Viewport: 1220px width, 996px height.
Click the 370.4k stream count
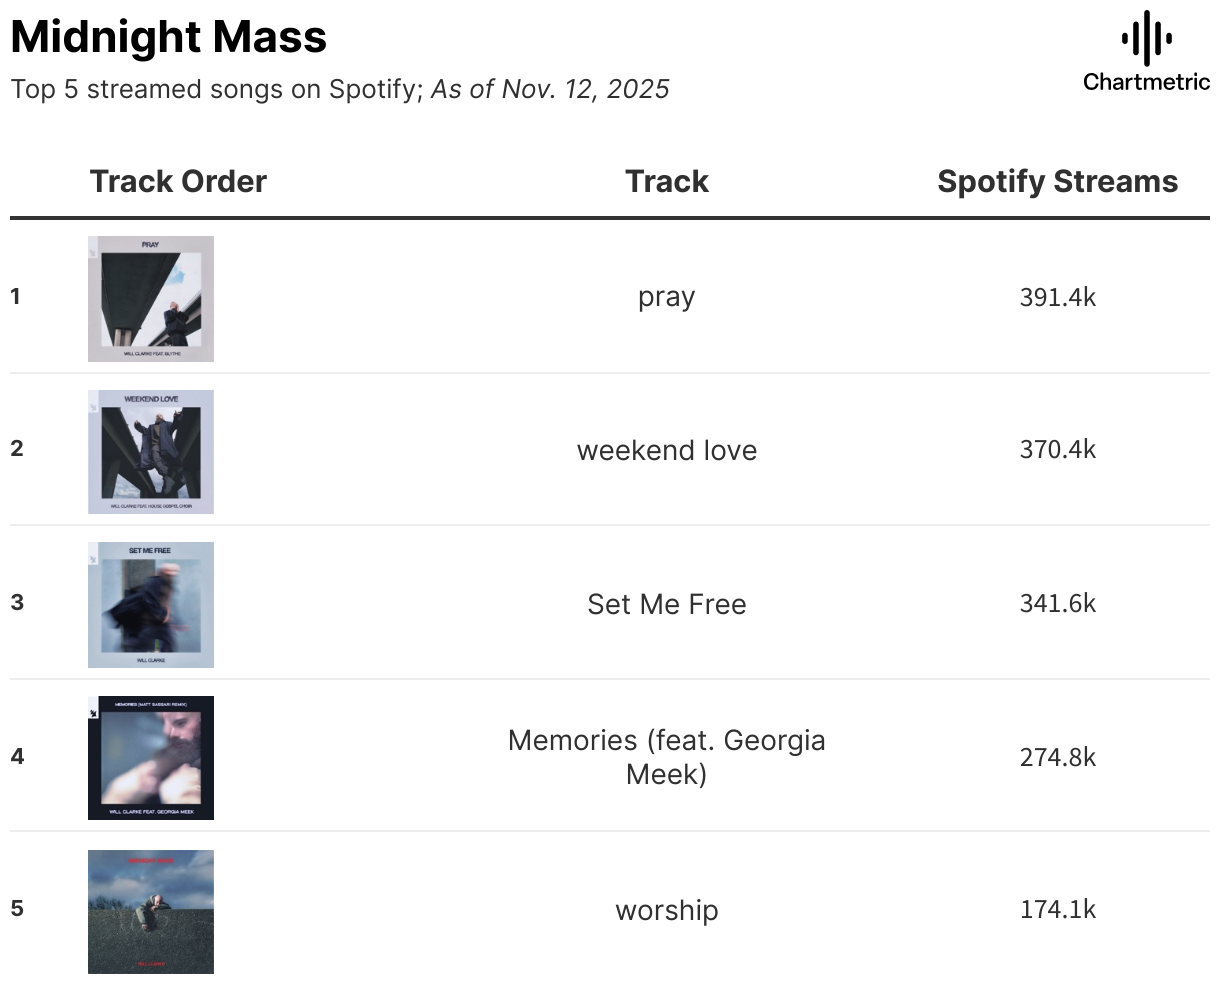point(1058,450)
